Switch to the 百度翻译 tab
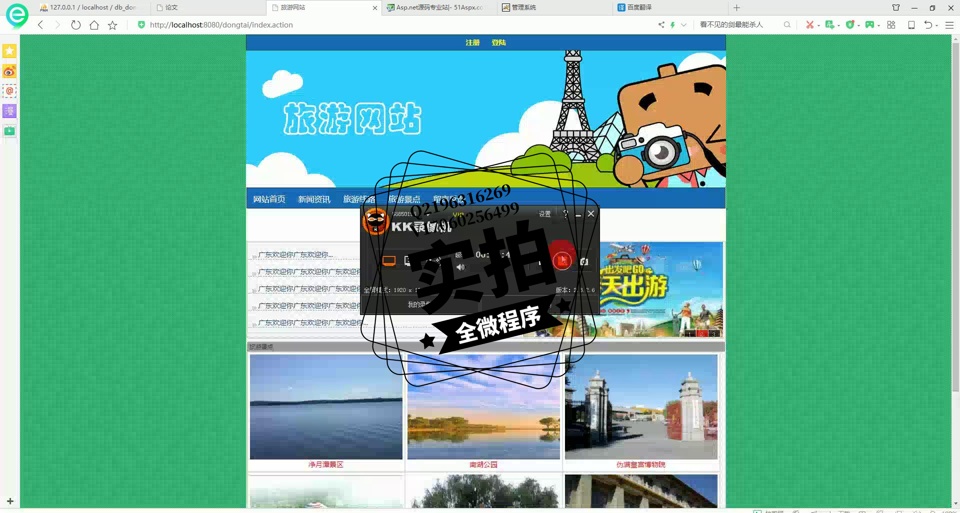This screenshot has height=513, width=960. click(669, 8)
